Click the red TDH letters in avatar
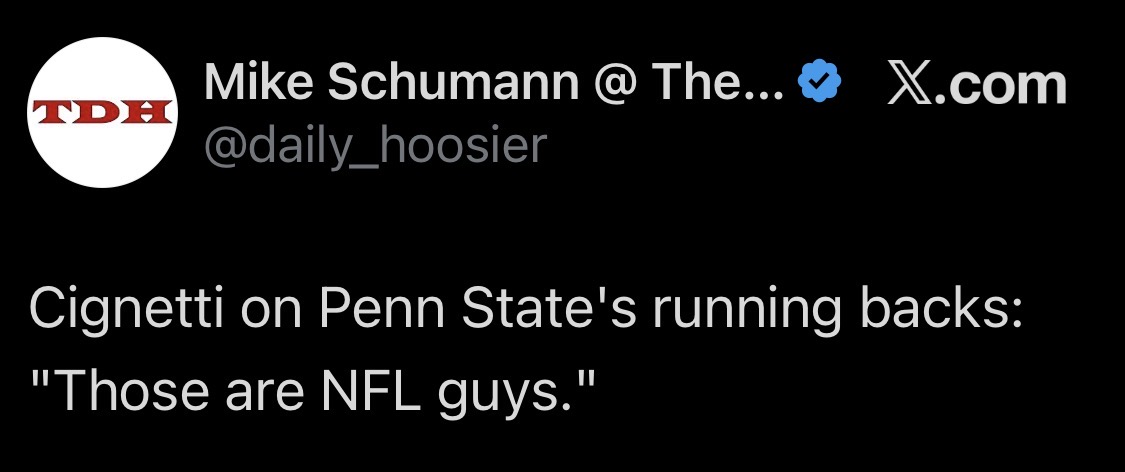The image size is (1125, 472). (x=101, y=109)
